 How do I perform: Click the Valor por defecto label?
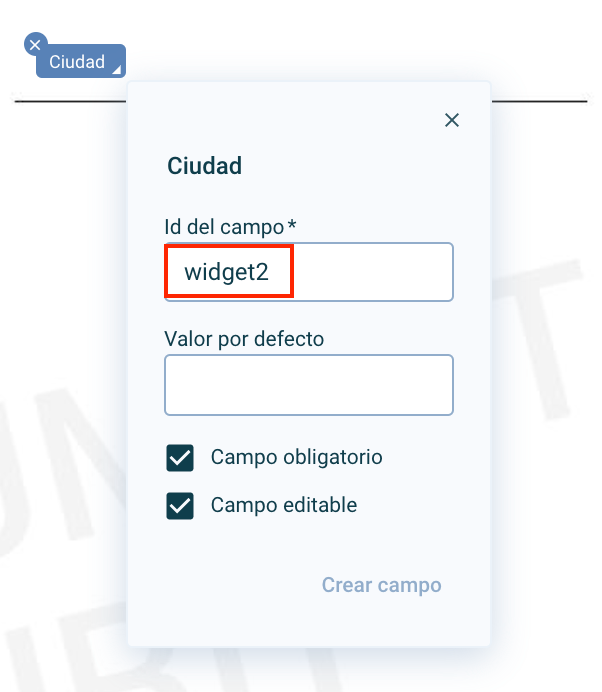pyautogui.click(x=244, y=339)
